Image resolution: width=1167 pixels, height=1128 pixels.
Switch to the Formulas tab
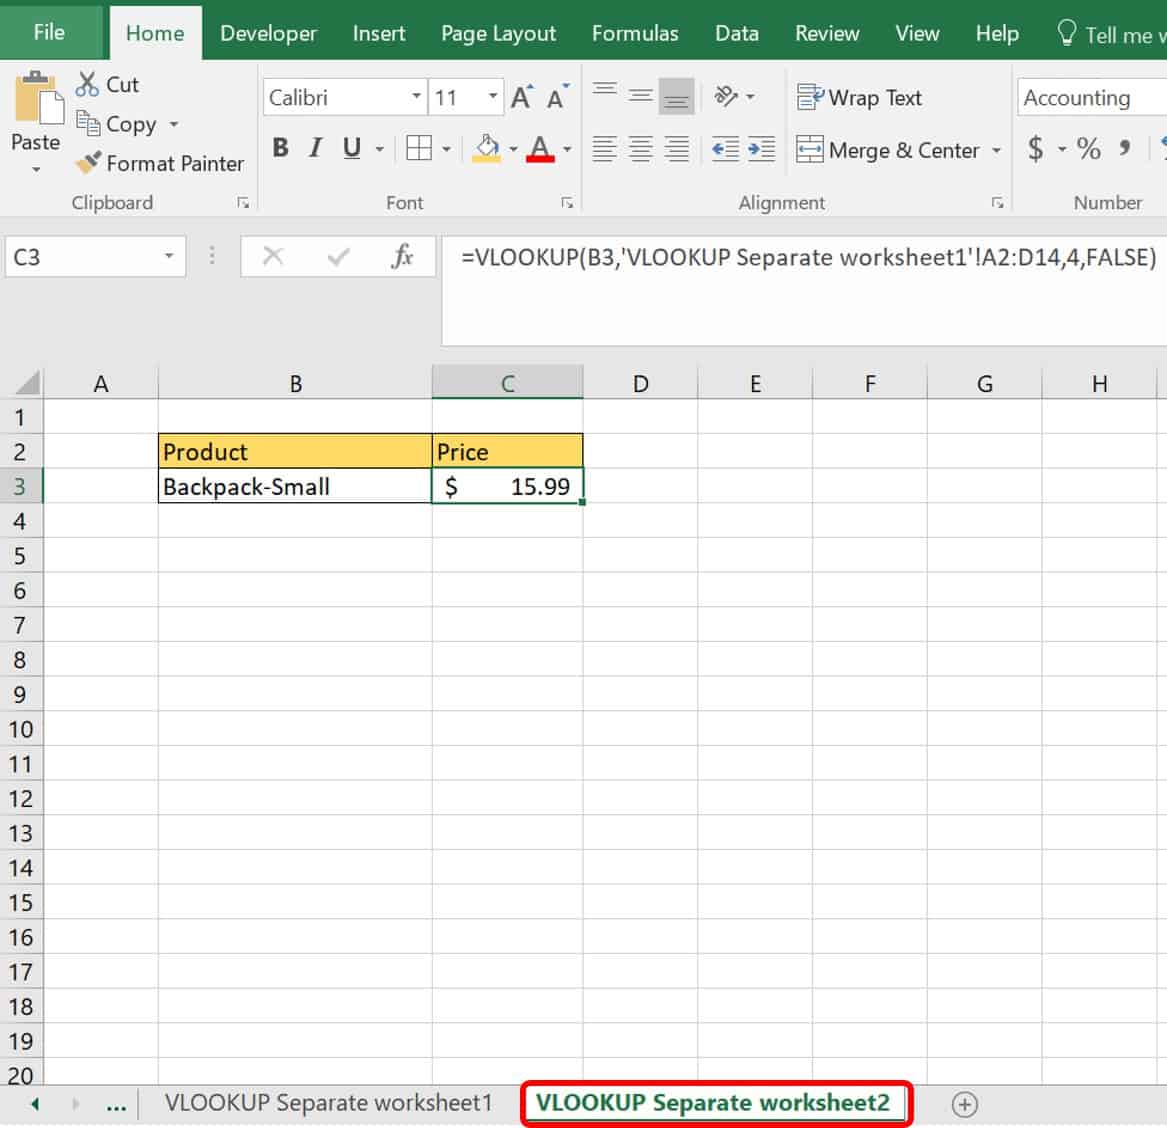click(635, 33)
